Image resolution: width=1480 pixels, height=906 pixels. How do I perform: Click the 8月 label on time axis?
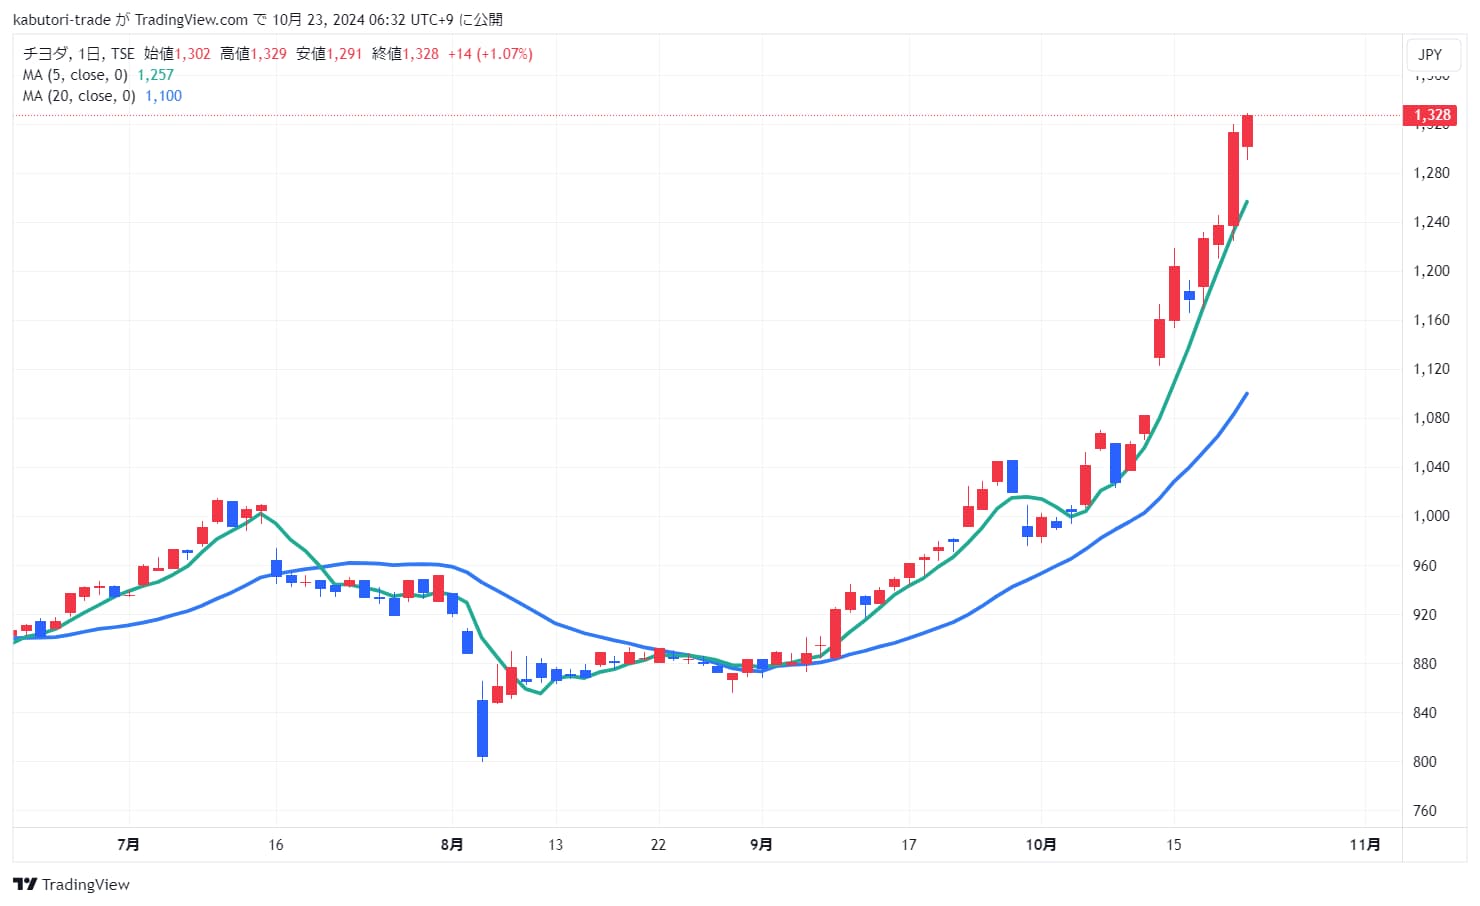pos(452,845)
